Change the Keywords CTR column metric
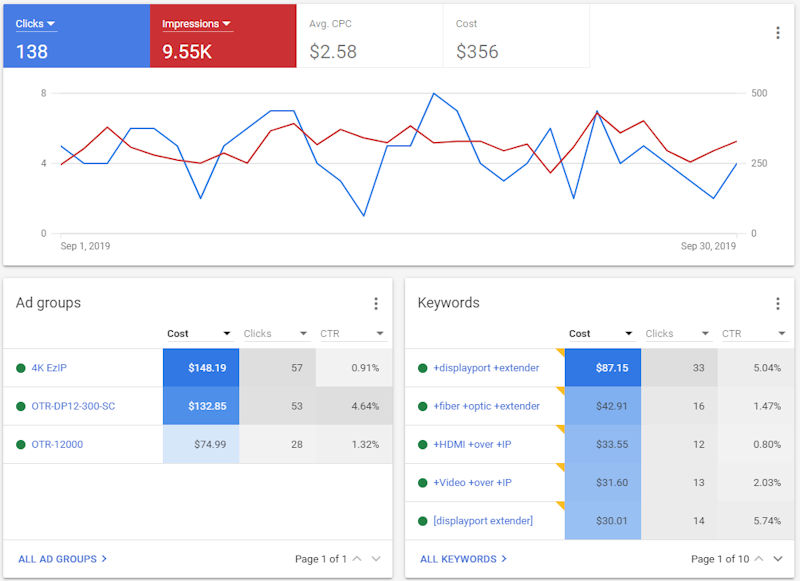The image size is (800, 581). coord(754,334)
